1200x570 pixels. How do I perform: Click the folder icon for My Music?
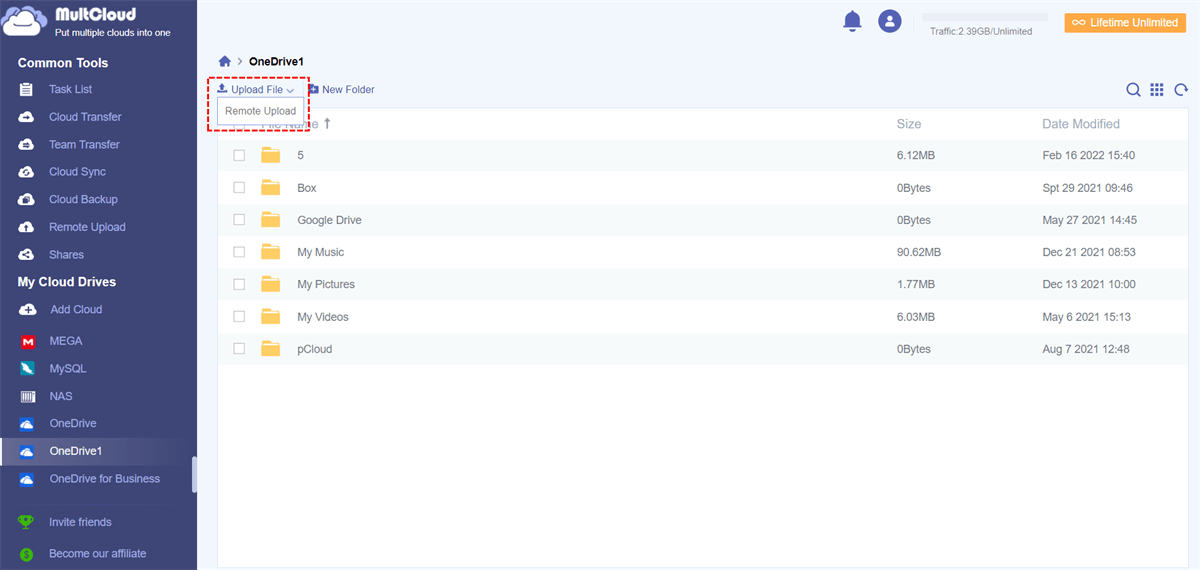(270, 252)
